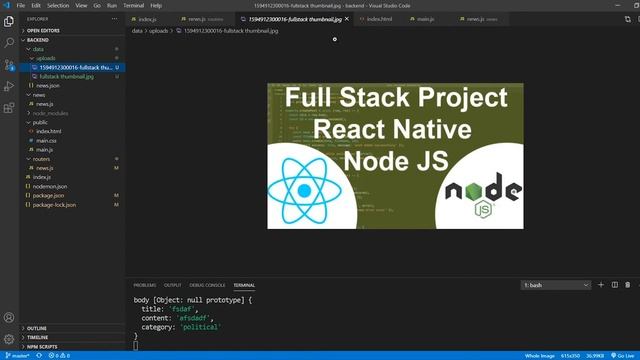Open the Source Control view

9,64
